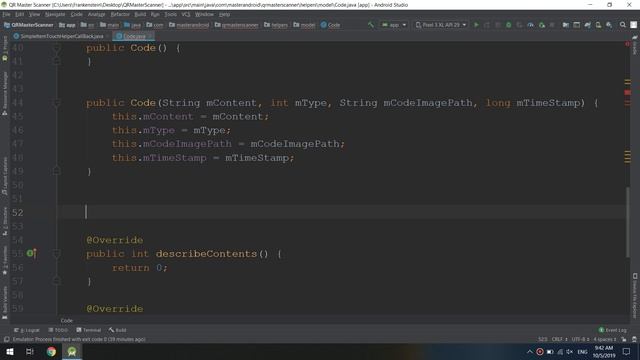The width and height of the screenshot is (640, 360).
Task: Open Task View on taskbar
Action: pos(30,351)
